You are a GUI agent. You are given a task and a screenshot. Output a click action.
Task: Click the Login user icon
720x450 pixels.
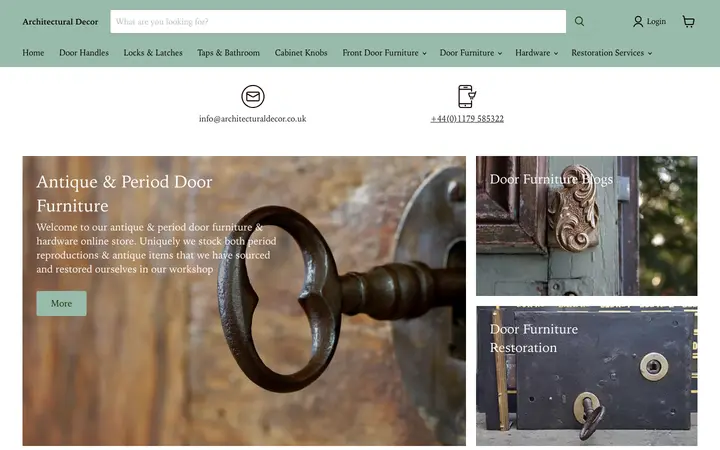point(638,22)
